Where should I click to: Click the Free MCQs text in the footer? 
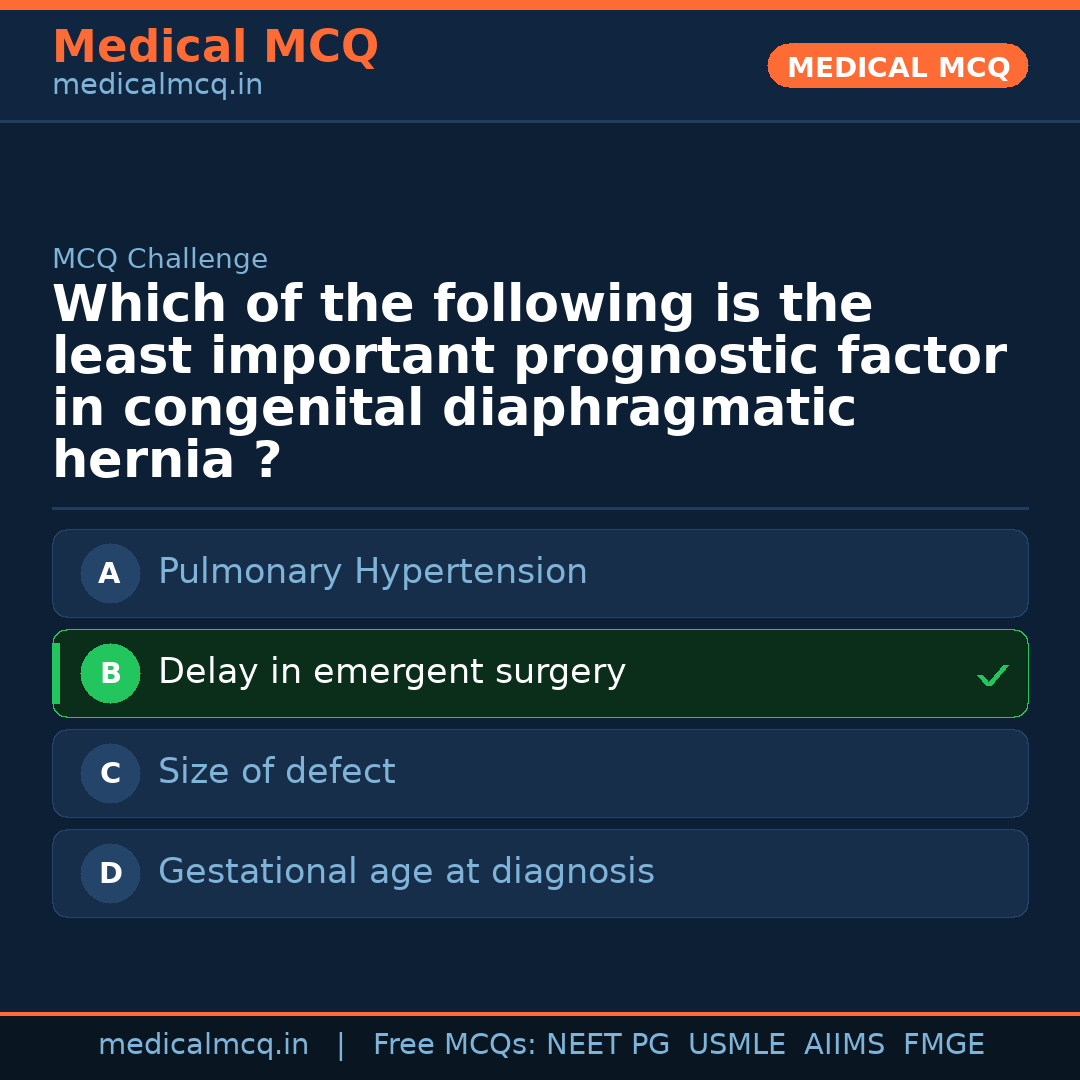(454, 1045)
